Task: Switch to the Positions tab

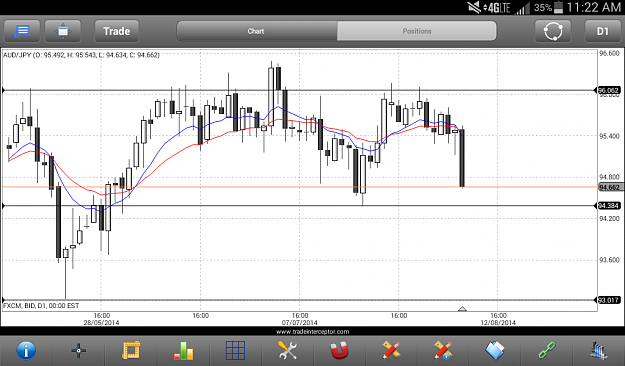Action: tap(417, 31)
